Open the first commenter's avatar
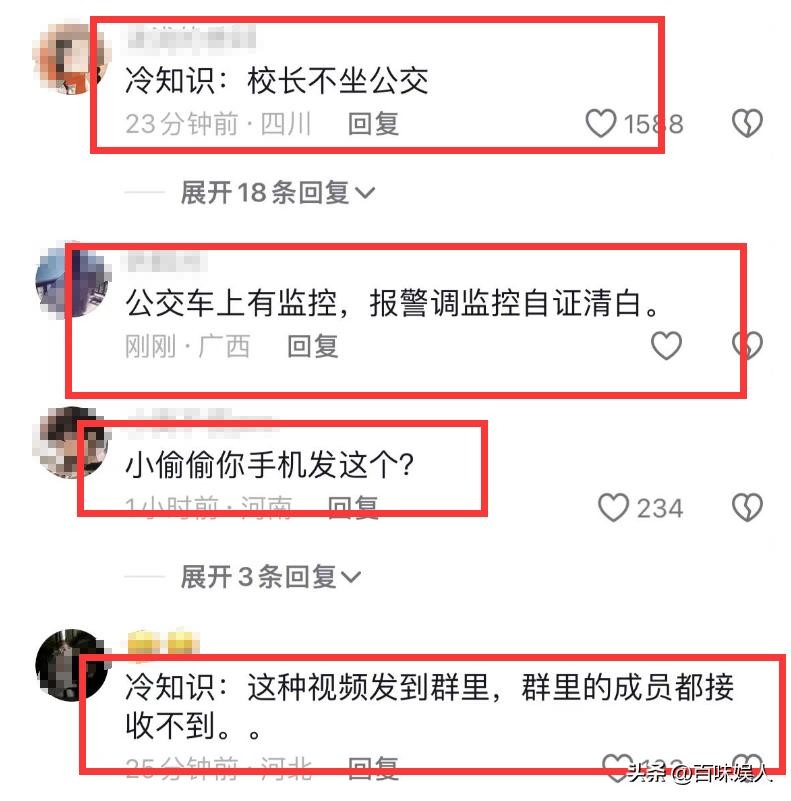 71,59
